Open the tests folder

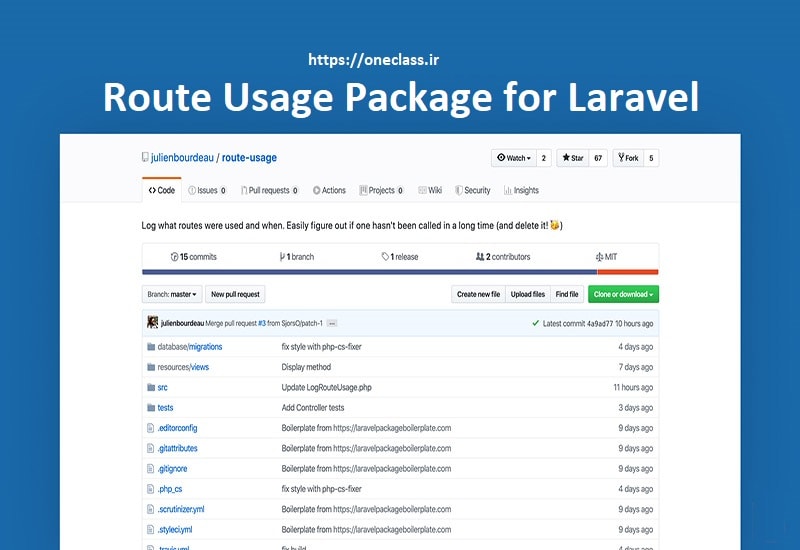[x=165, y=408]
